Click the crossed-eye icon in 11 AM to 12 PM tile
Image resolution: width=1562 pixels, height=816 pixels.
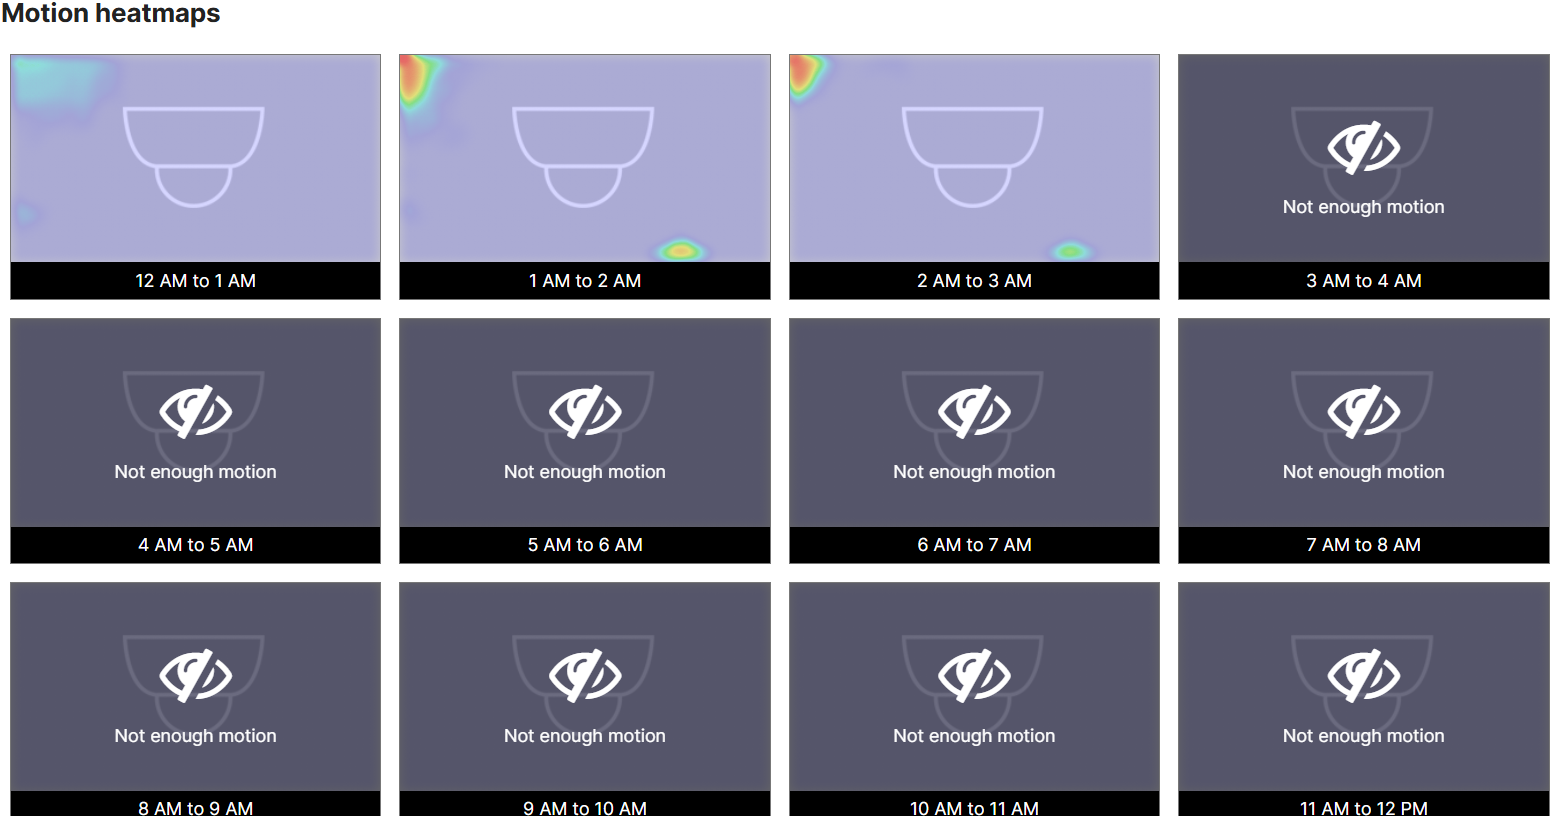tap(1364, 676)
